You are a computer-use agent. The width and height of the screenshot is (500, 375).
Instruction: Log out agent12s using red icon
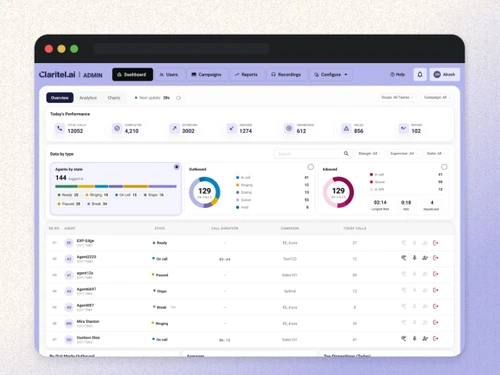click(x=436, y=274)
